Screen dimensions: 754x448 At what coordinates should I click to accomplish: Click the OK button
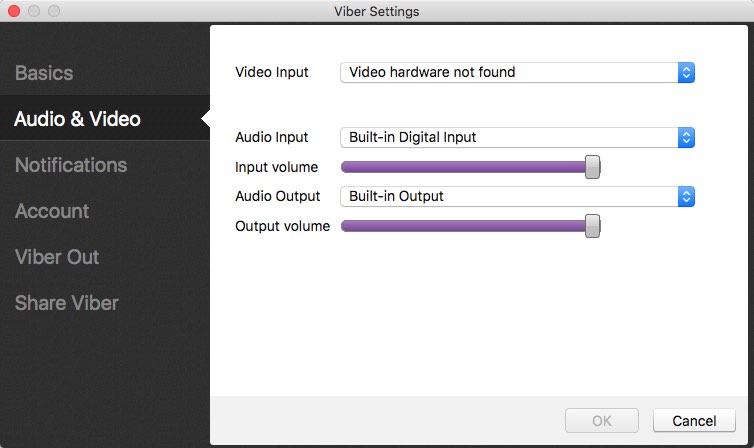pos(602,421)
